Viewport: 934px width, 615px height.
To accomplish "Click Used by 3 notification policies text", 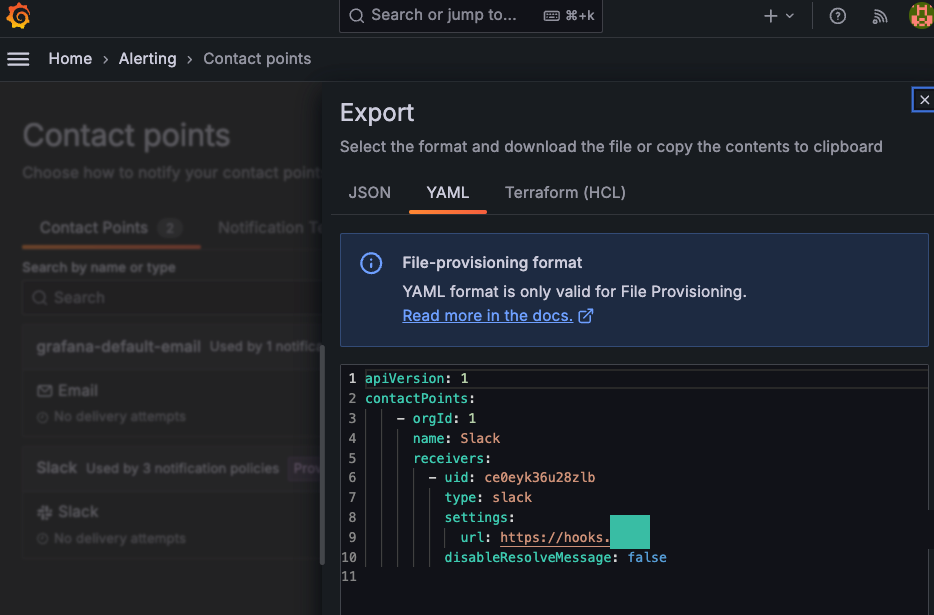I will [x=182, y=469].
